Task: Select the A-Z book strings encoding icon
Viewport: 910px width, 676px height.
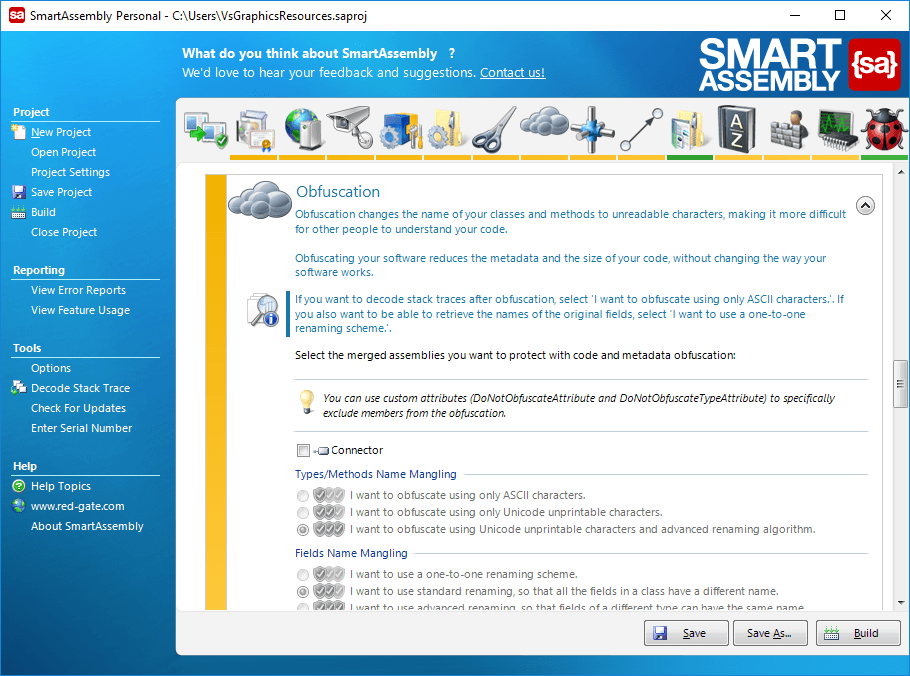Action: 737,129
